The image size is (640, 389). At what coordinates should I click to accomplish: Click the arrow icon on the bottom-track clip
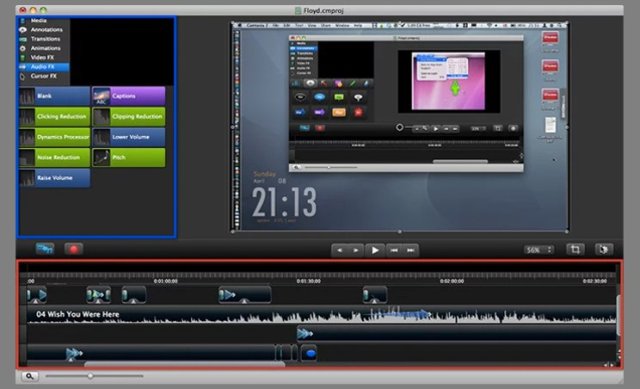coord(74,353)
